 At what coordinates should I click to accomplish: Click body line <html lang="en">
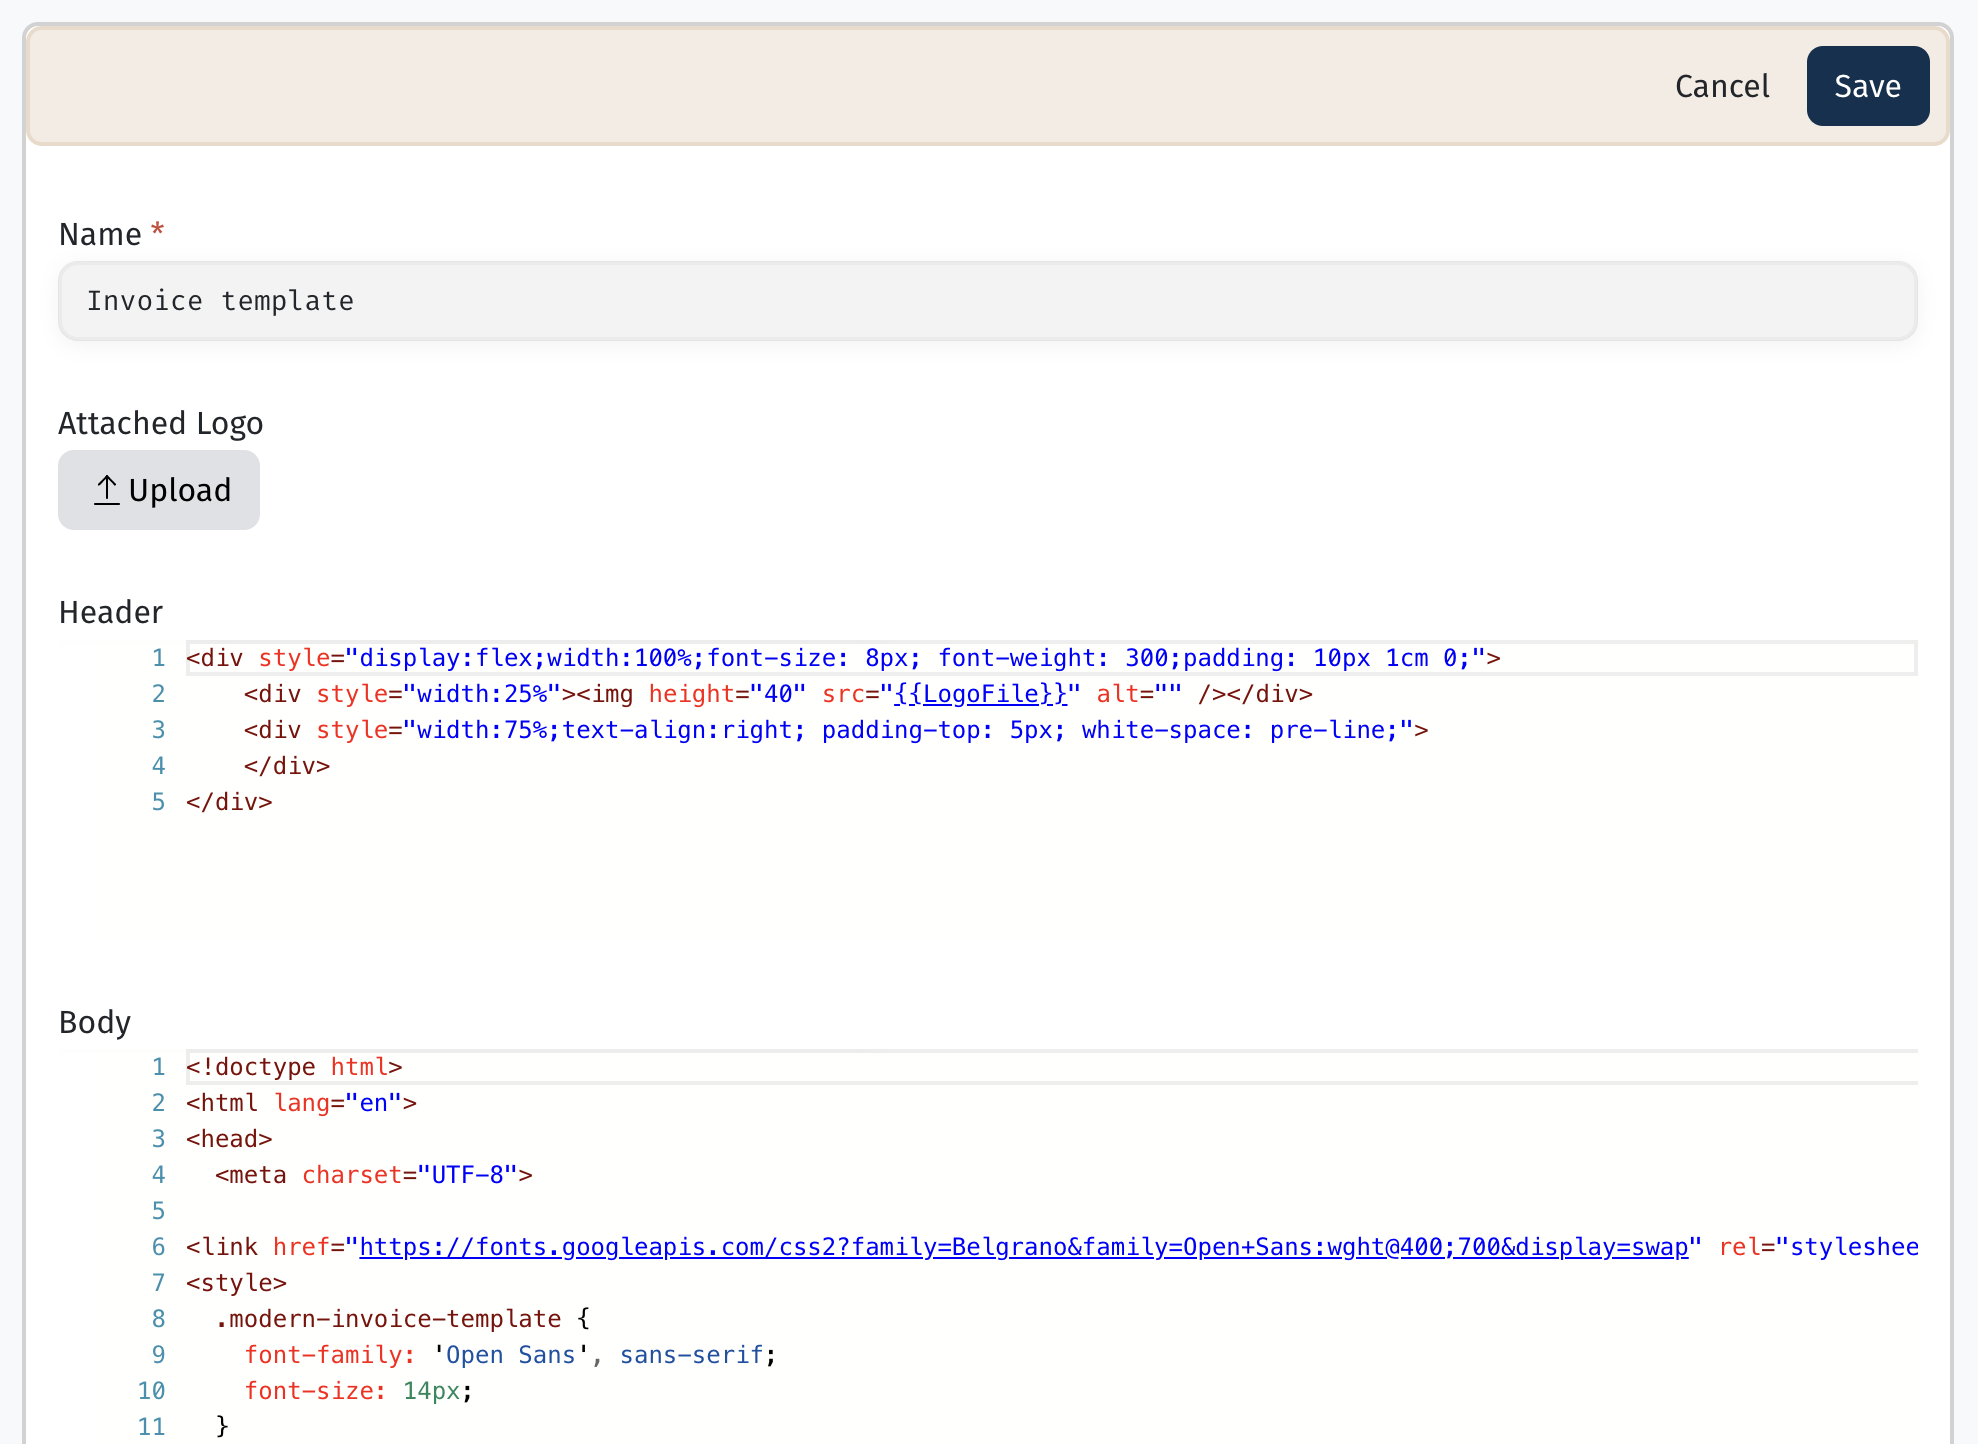click(301, 1103)
